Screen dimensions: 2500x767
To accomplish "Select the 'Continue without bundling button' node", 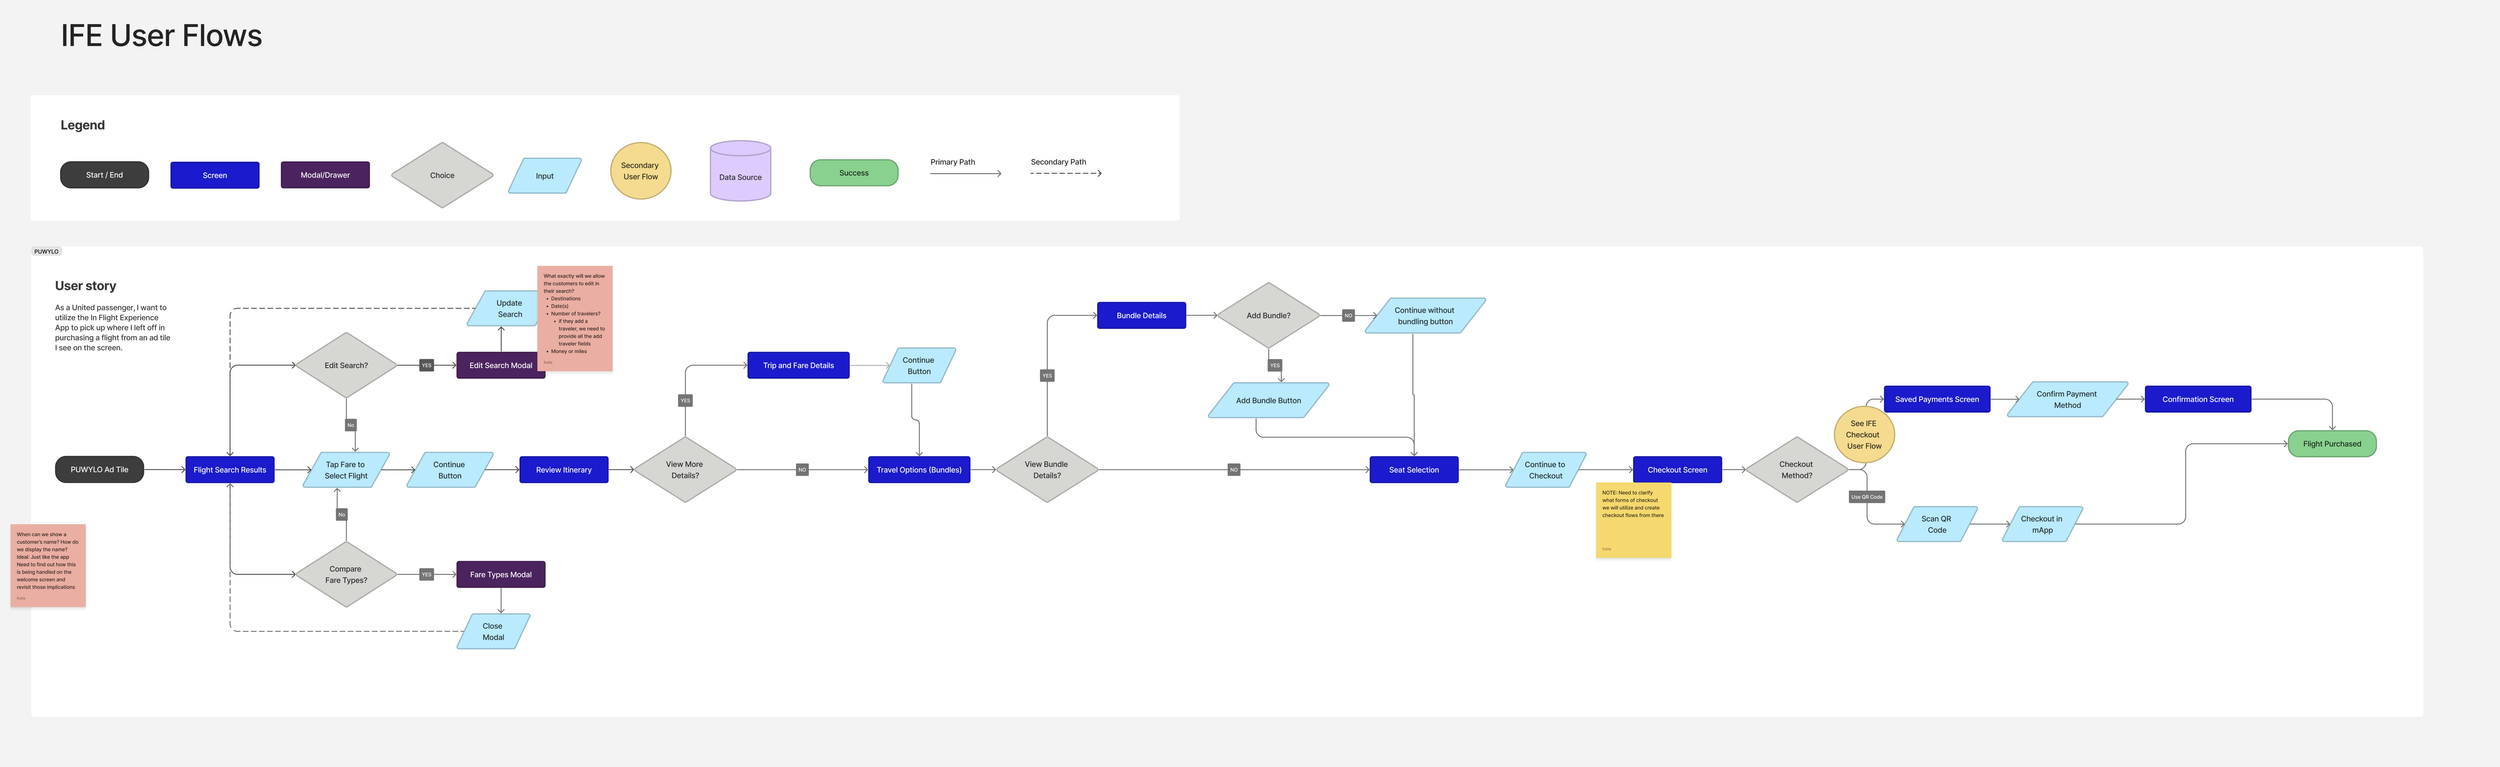I will click(x=1425, y=316).
